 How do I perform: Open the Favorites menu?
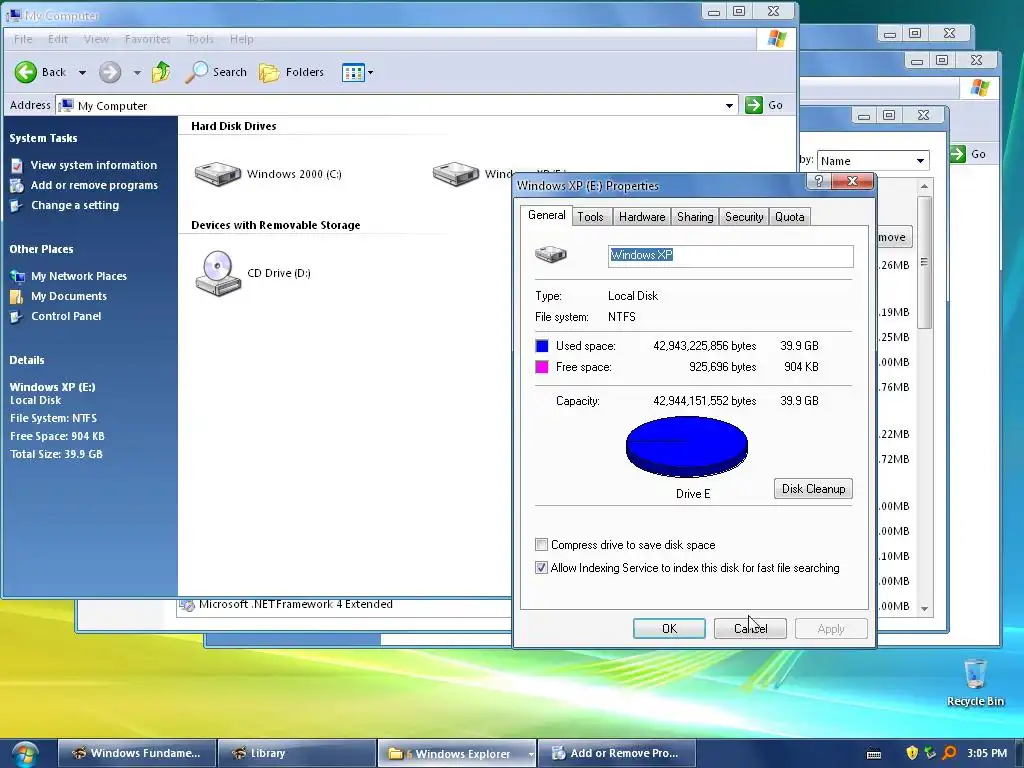point(148,39)
